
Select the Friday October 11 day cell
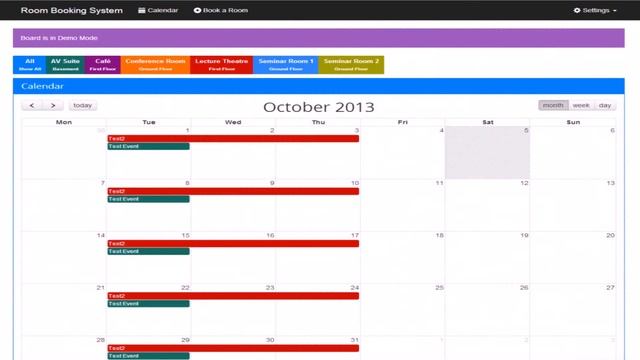point(402,205)
